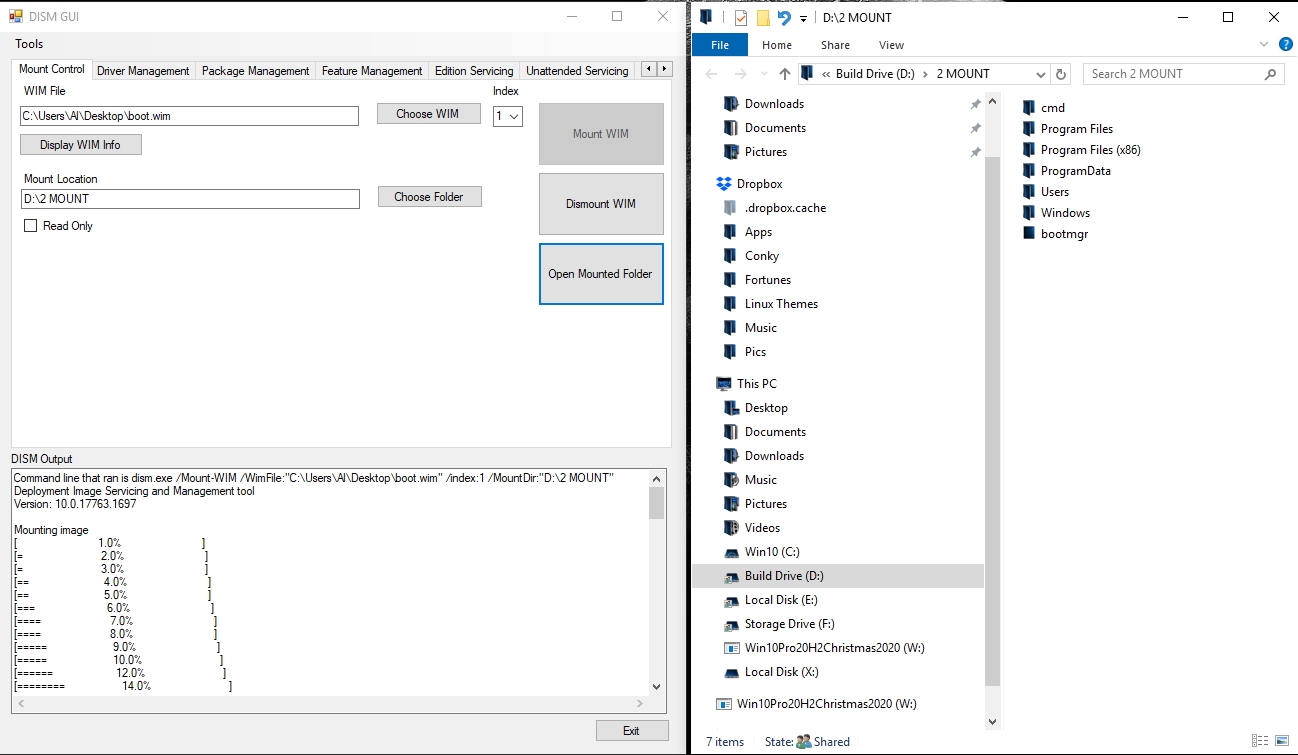Click the DISM GUI title bar app icon
Screen dimensions: 1298x755
16,16
